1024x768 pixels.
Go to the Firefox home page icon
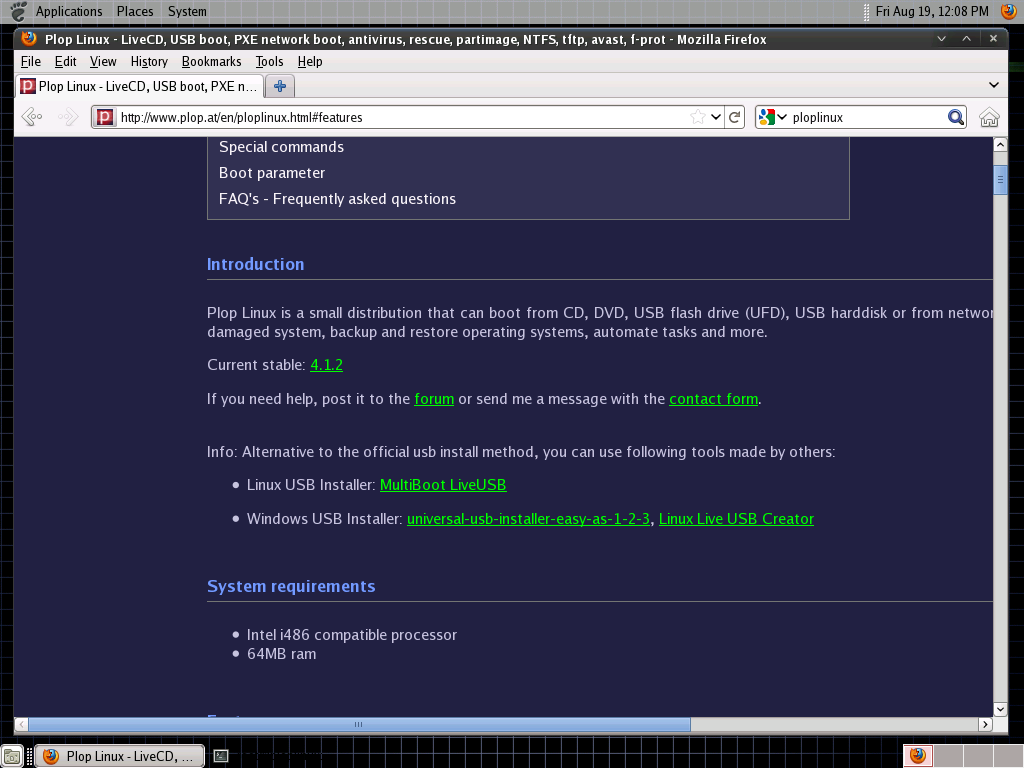pyautogui.click(x=989, y=117)
